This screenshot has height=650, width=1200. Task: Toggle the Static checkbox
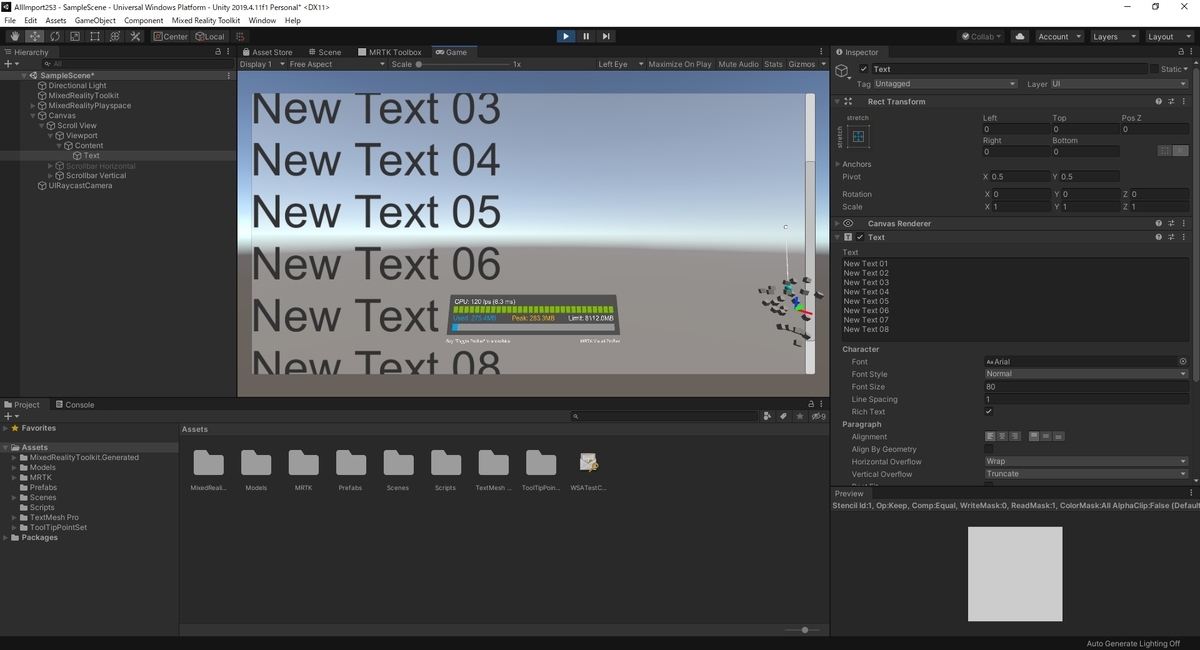click(x=1154, y=69)
